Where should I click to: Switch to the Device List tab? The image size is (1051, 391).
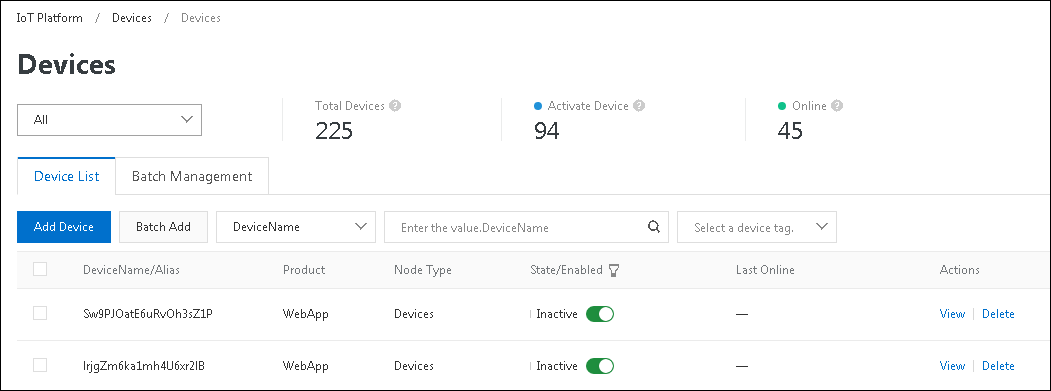66,176
